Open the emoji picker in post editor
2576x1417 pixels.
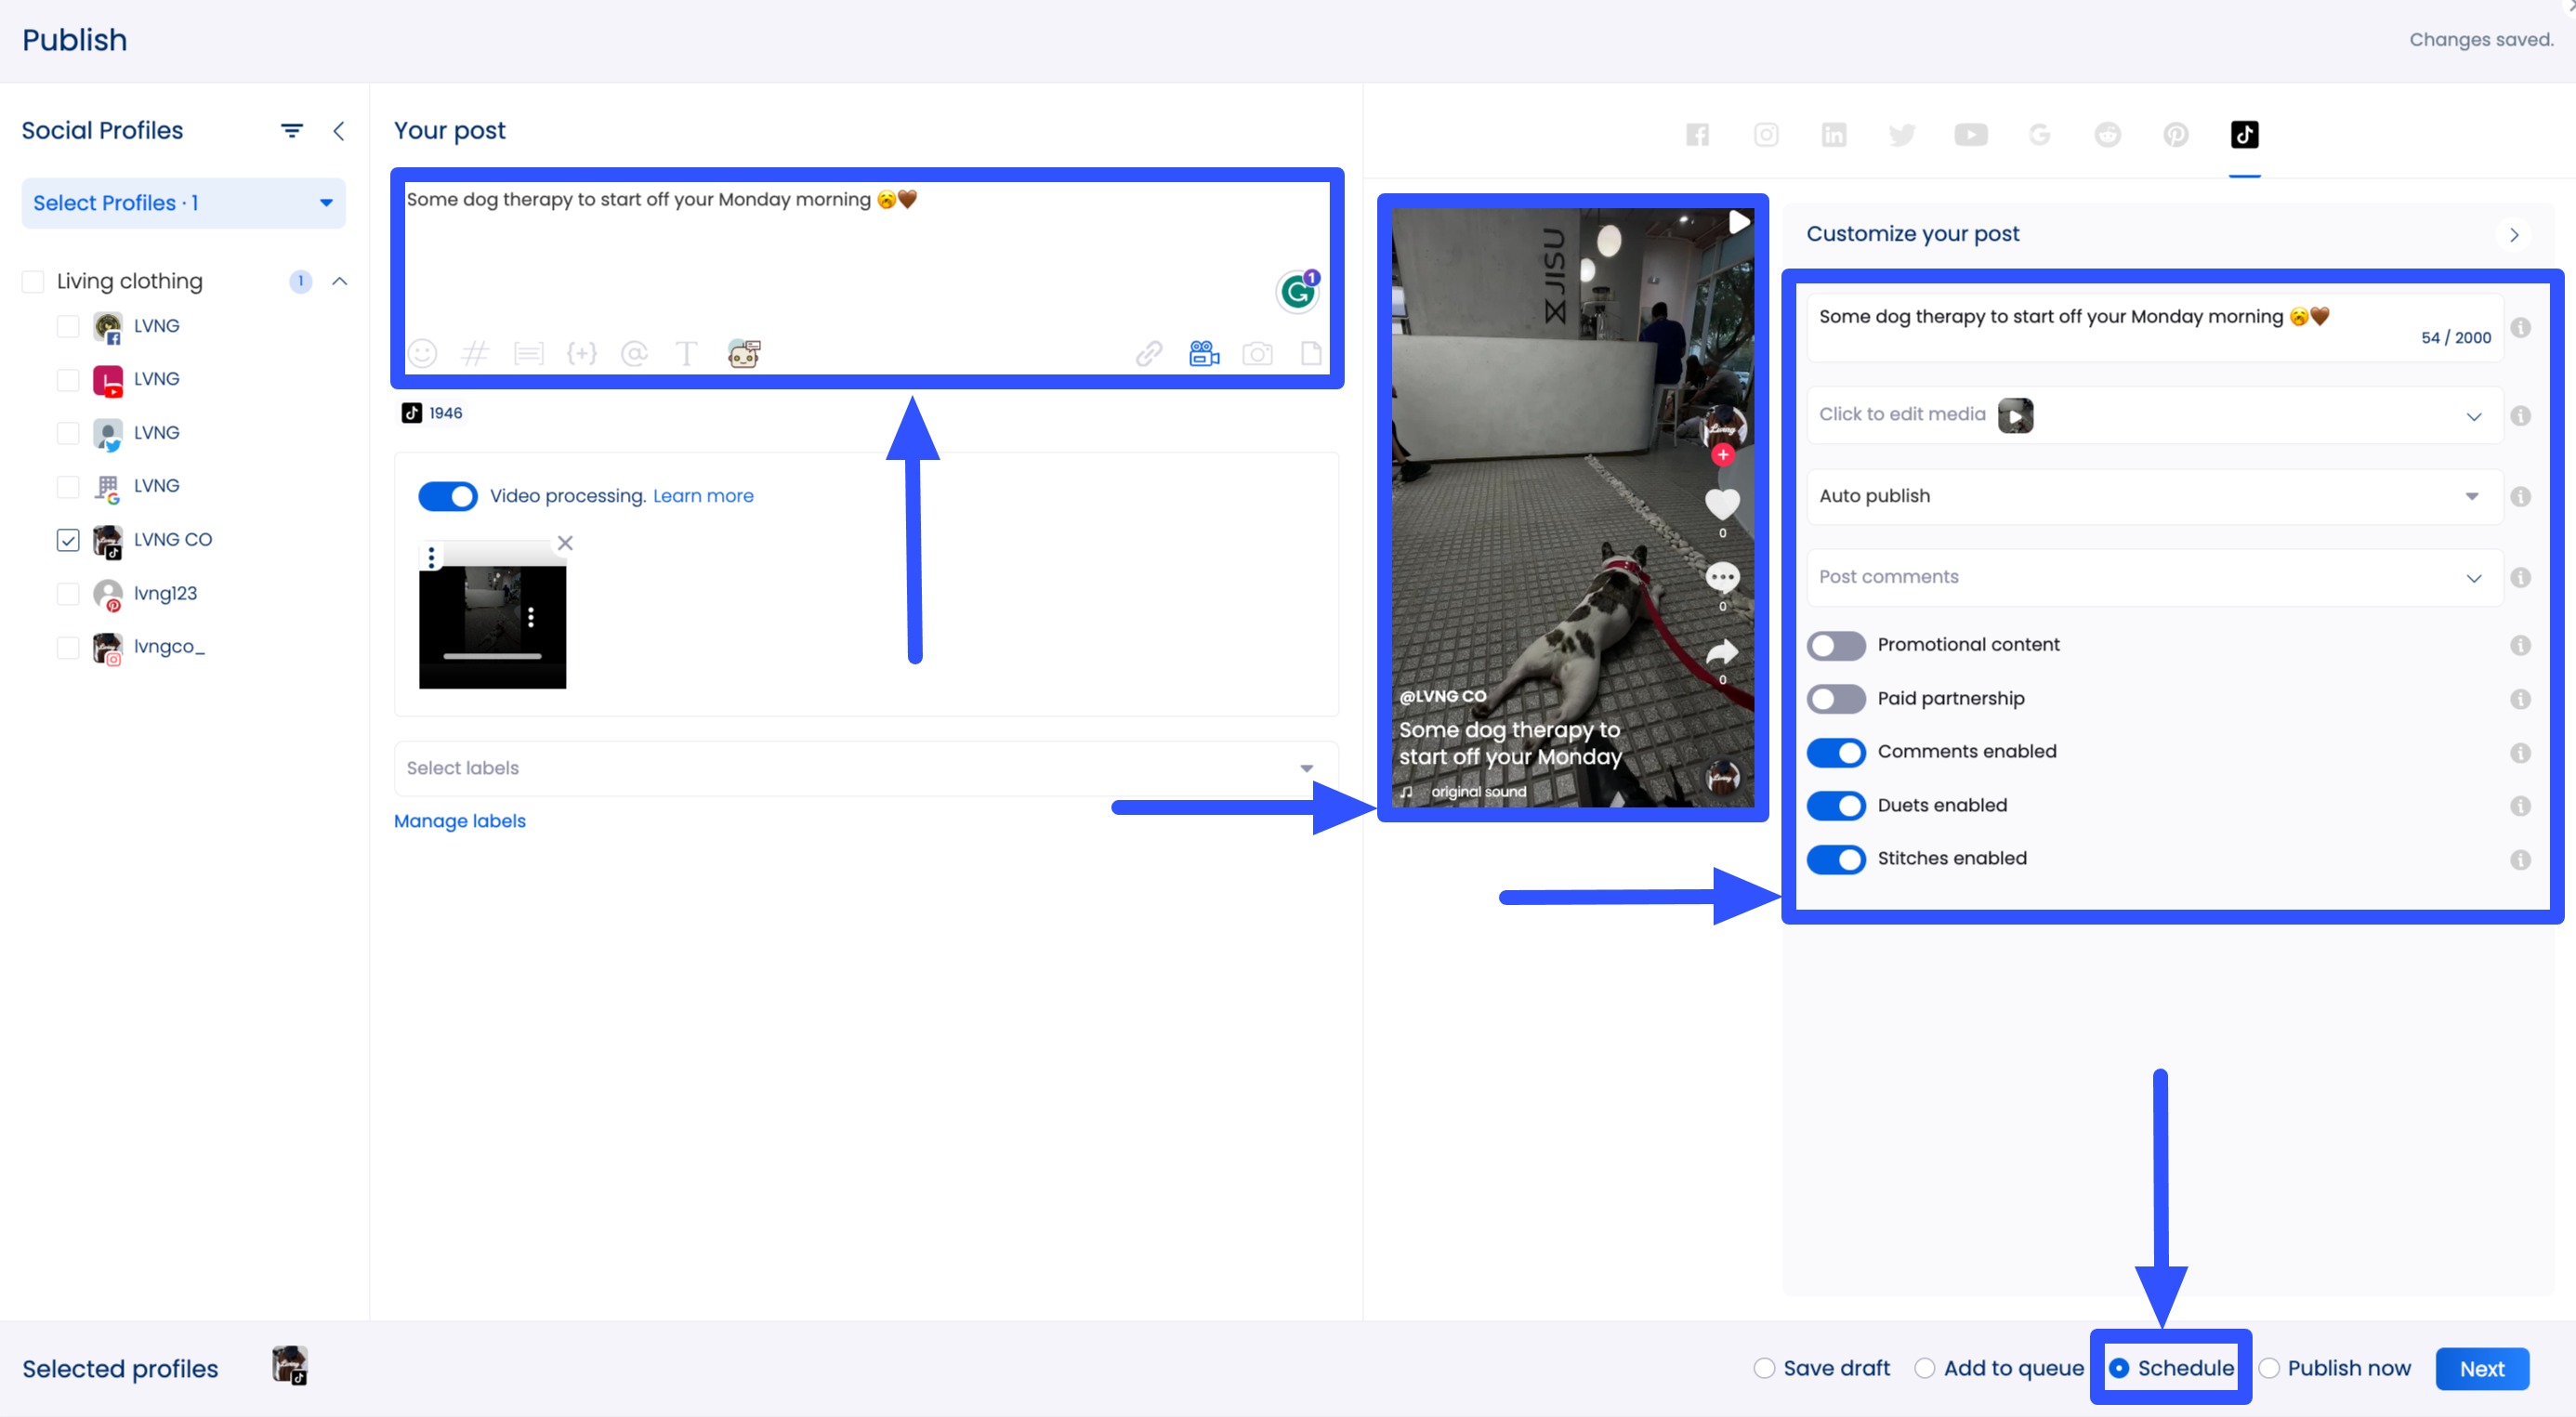coord(422,353)
